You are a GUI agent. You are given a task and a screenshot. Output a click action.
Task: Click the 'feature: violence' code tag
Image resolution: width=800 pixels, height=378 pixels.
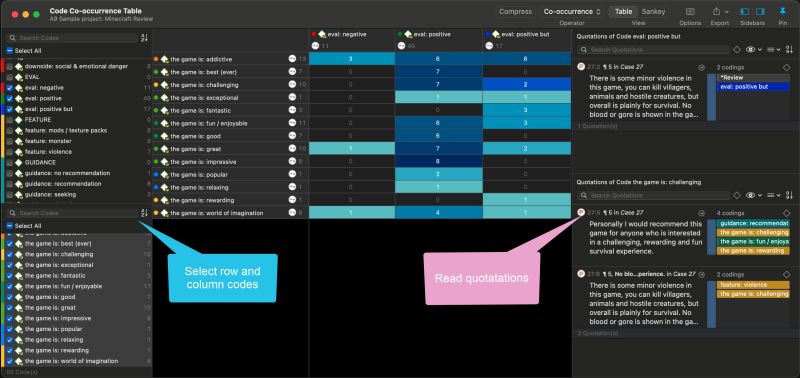(753, 285)
